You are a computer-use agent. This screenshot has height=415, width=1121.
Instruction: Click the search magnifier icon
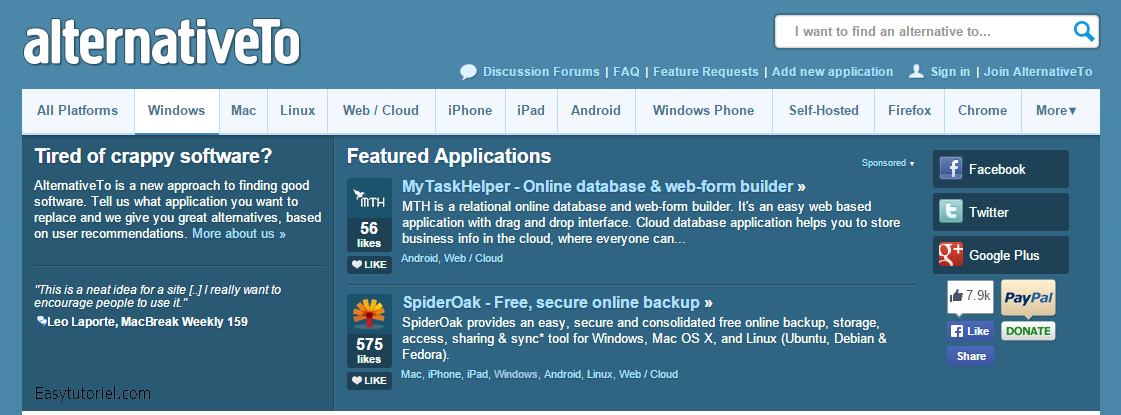[x=1084, y=31]
